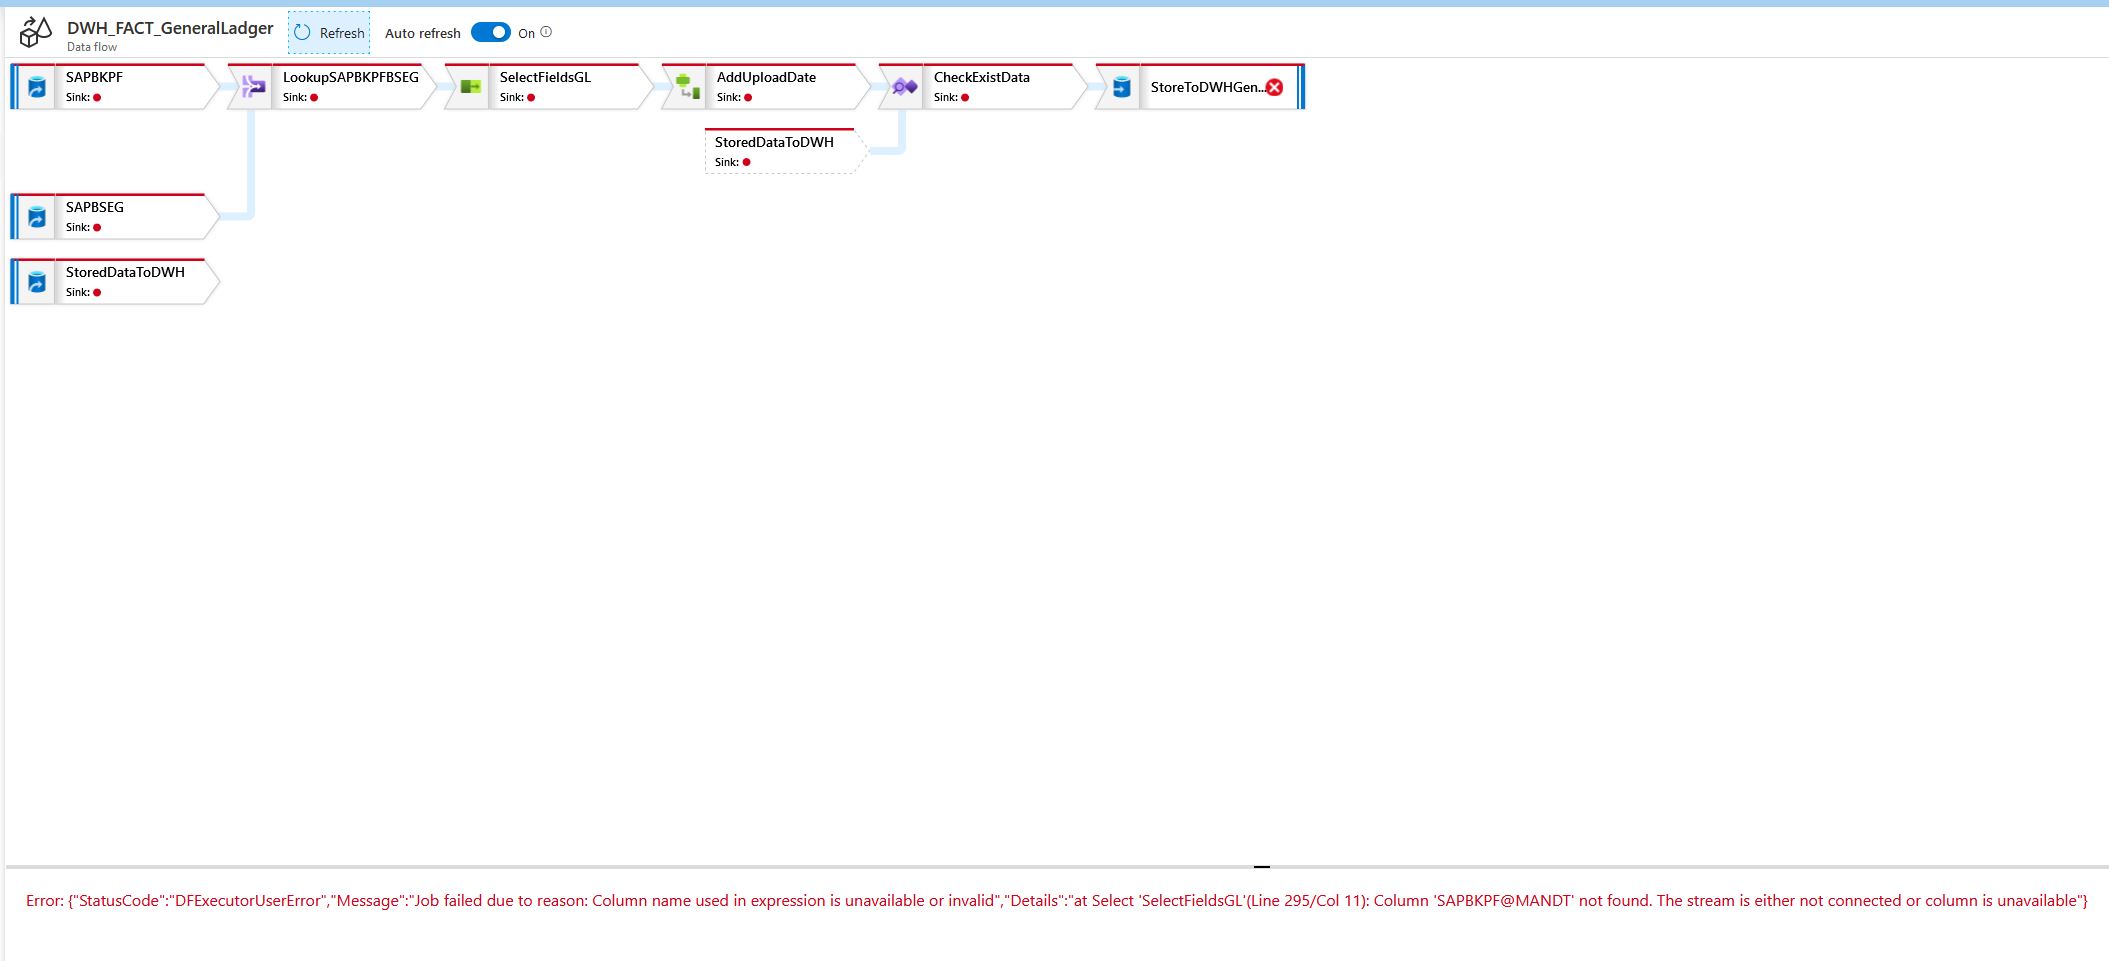This screenshot has height=961, width=2109.
Task: Select the SAPBSEG source icon
Action: coord(37,217)
